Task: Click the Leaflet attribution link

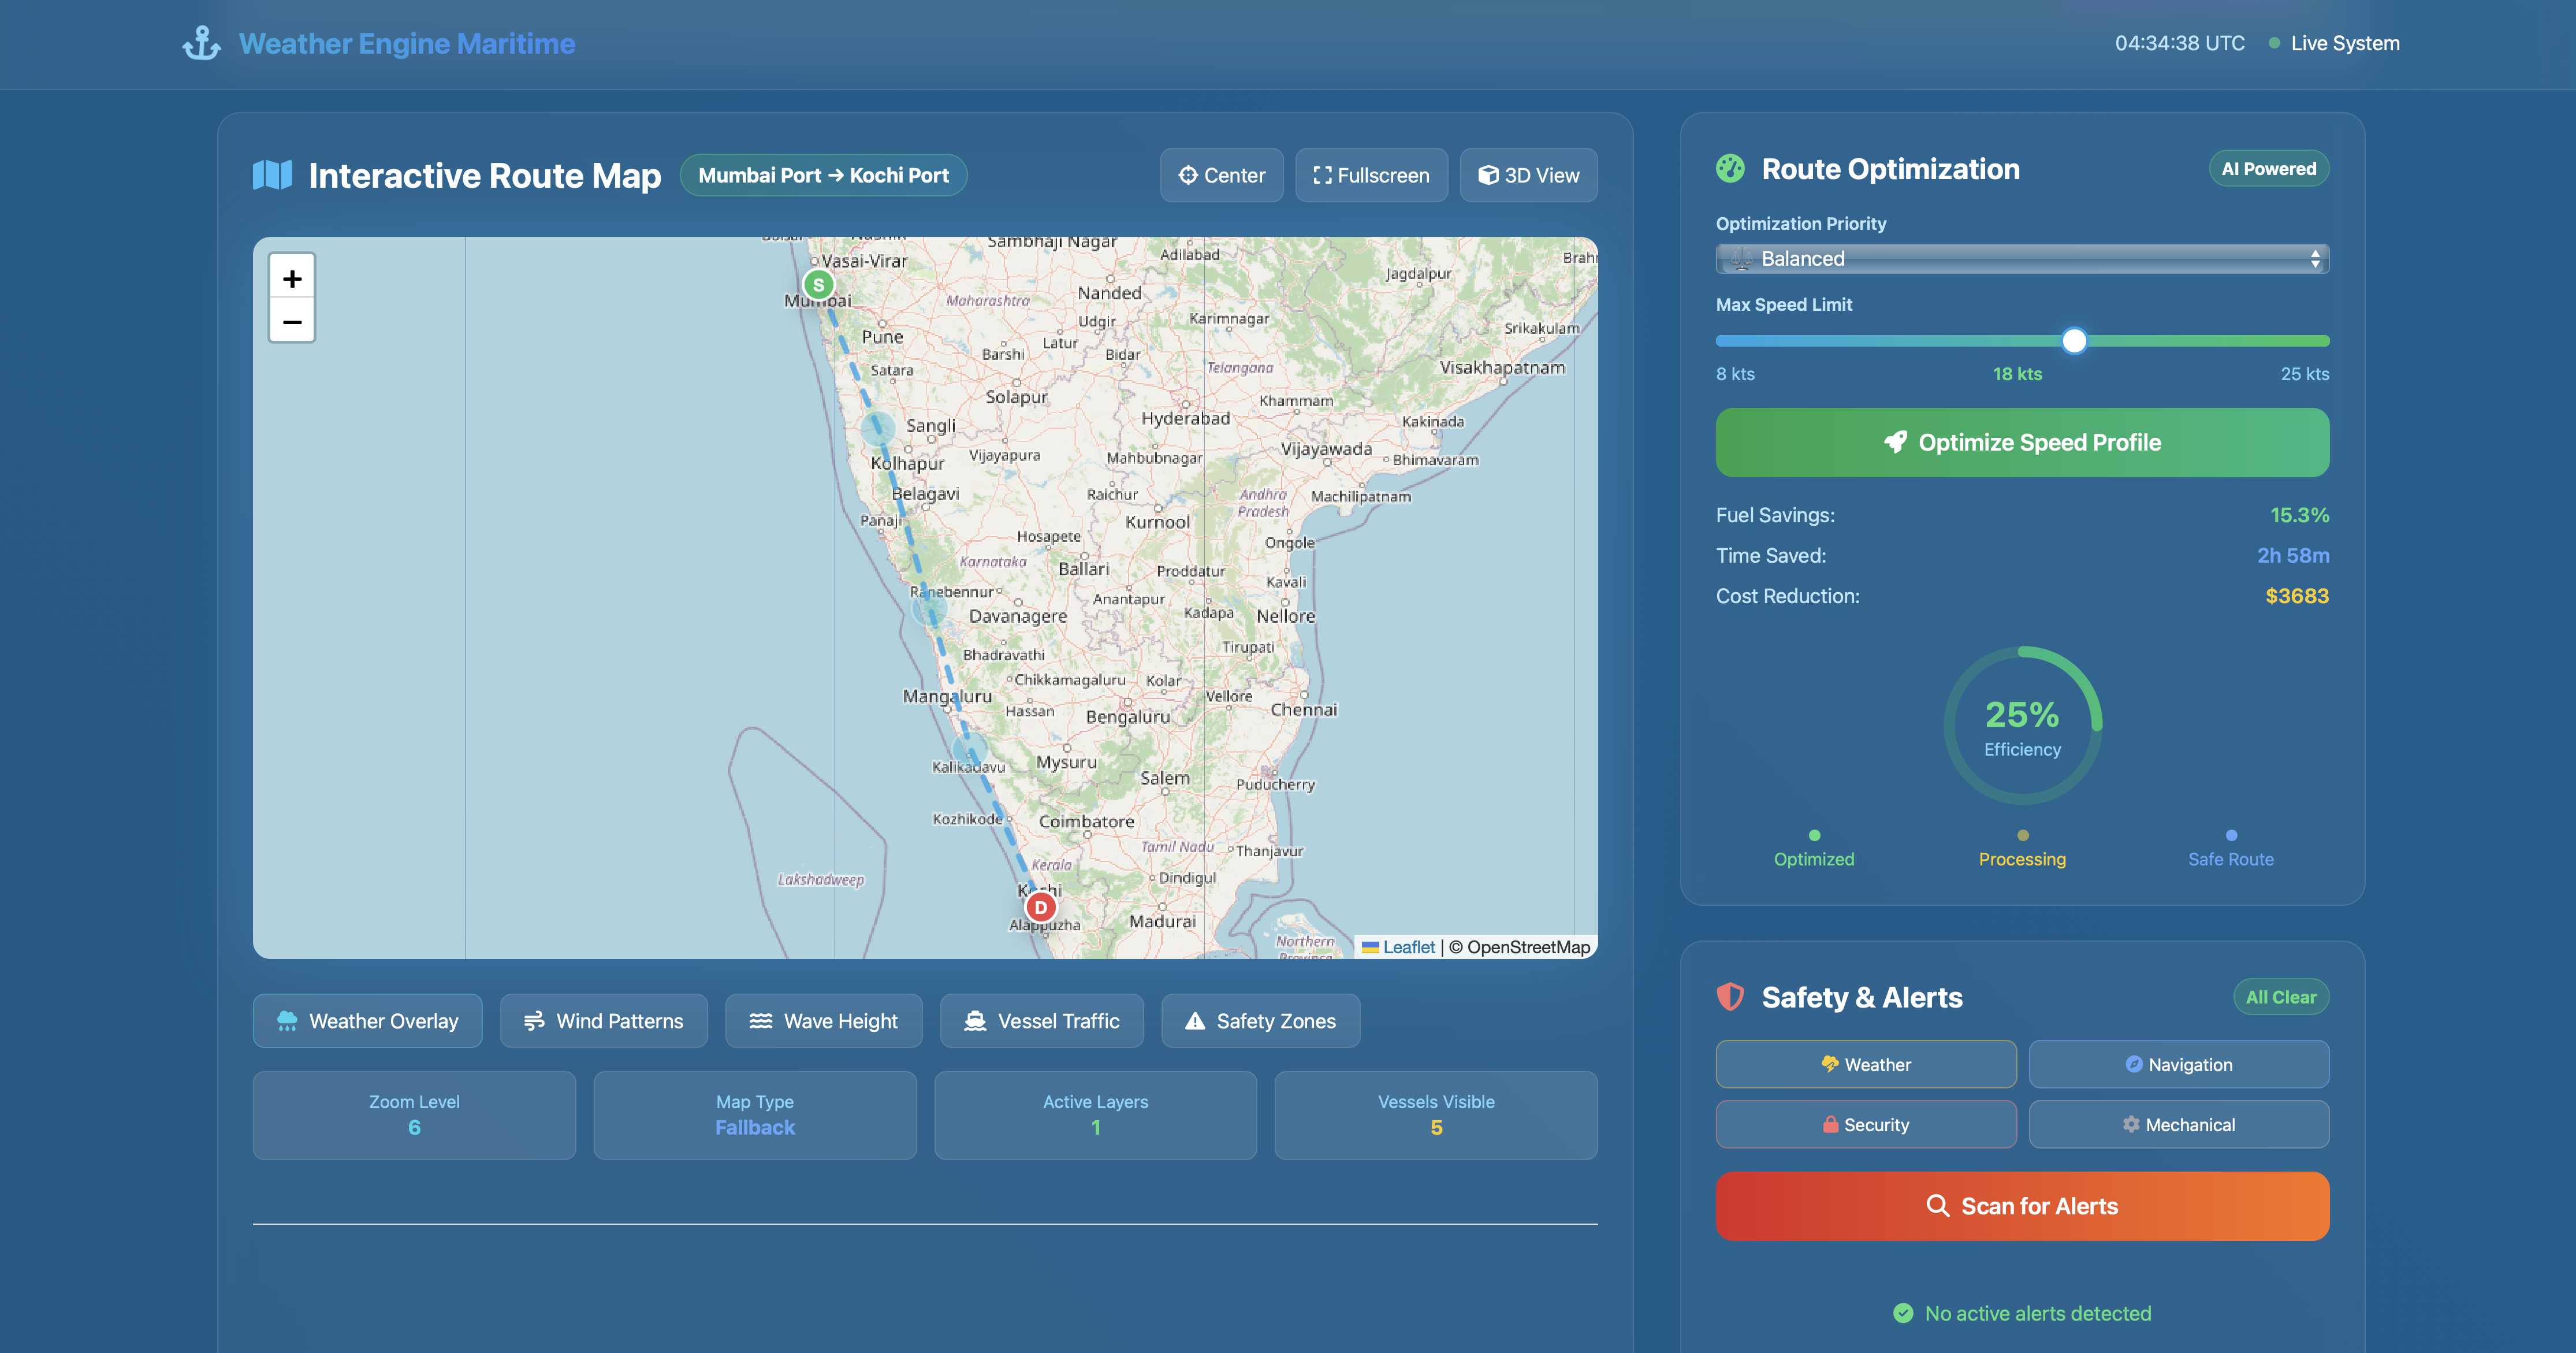Action: pyautogui.click(x=1408, y=947)
